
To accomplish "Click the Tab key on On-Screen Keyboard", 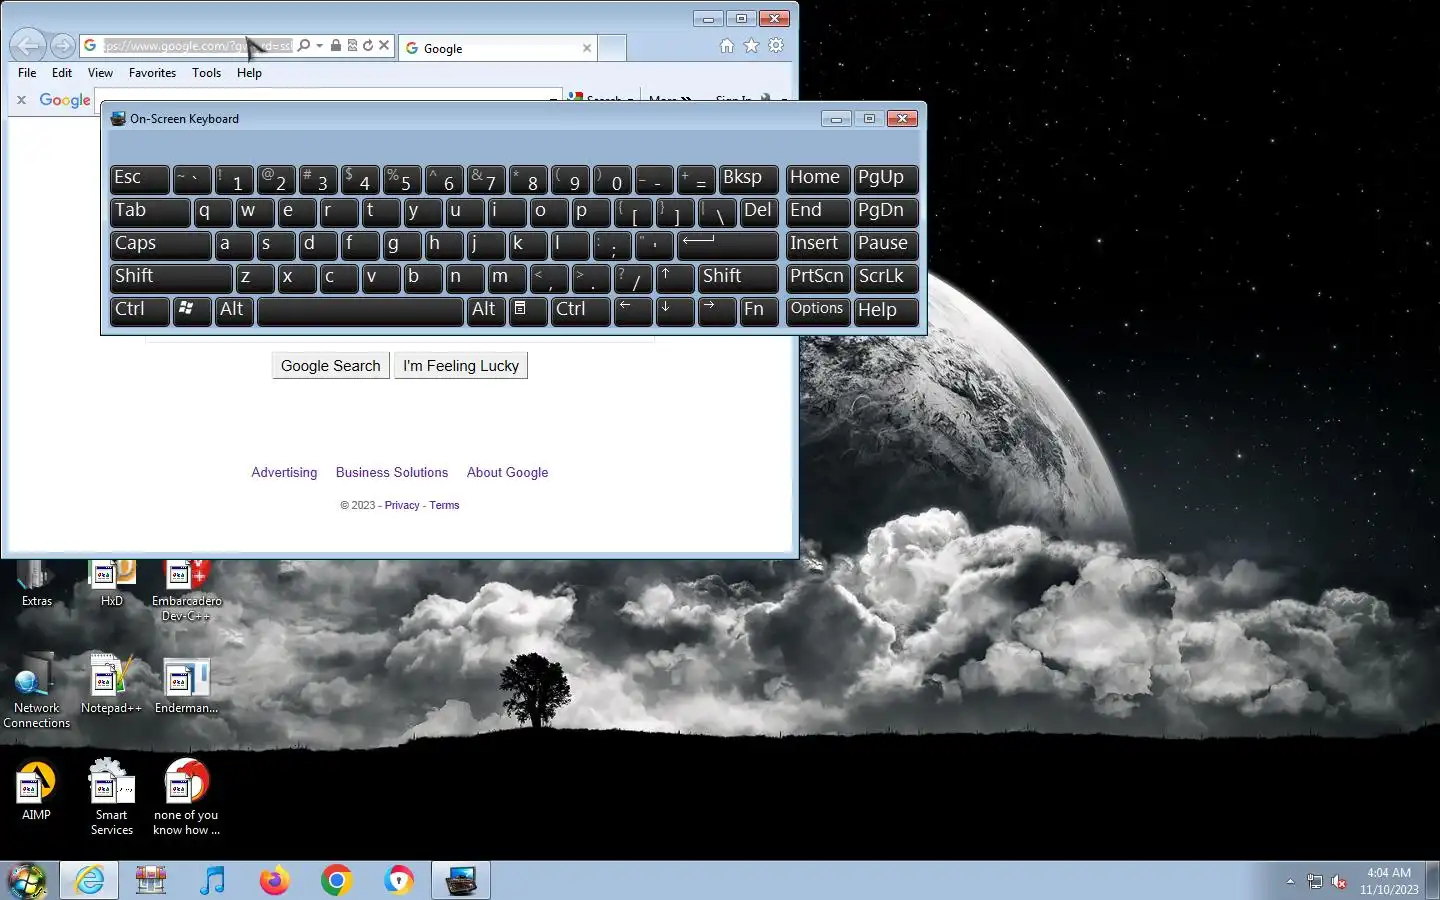I will click(149, 212).
